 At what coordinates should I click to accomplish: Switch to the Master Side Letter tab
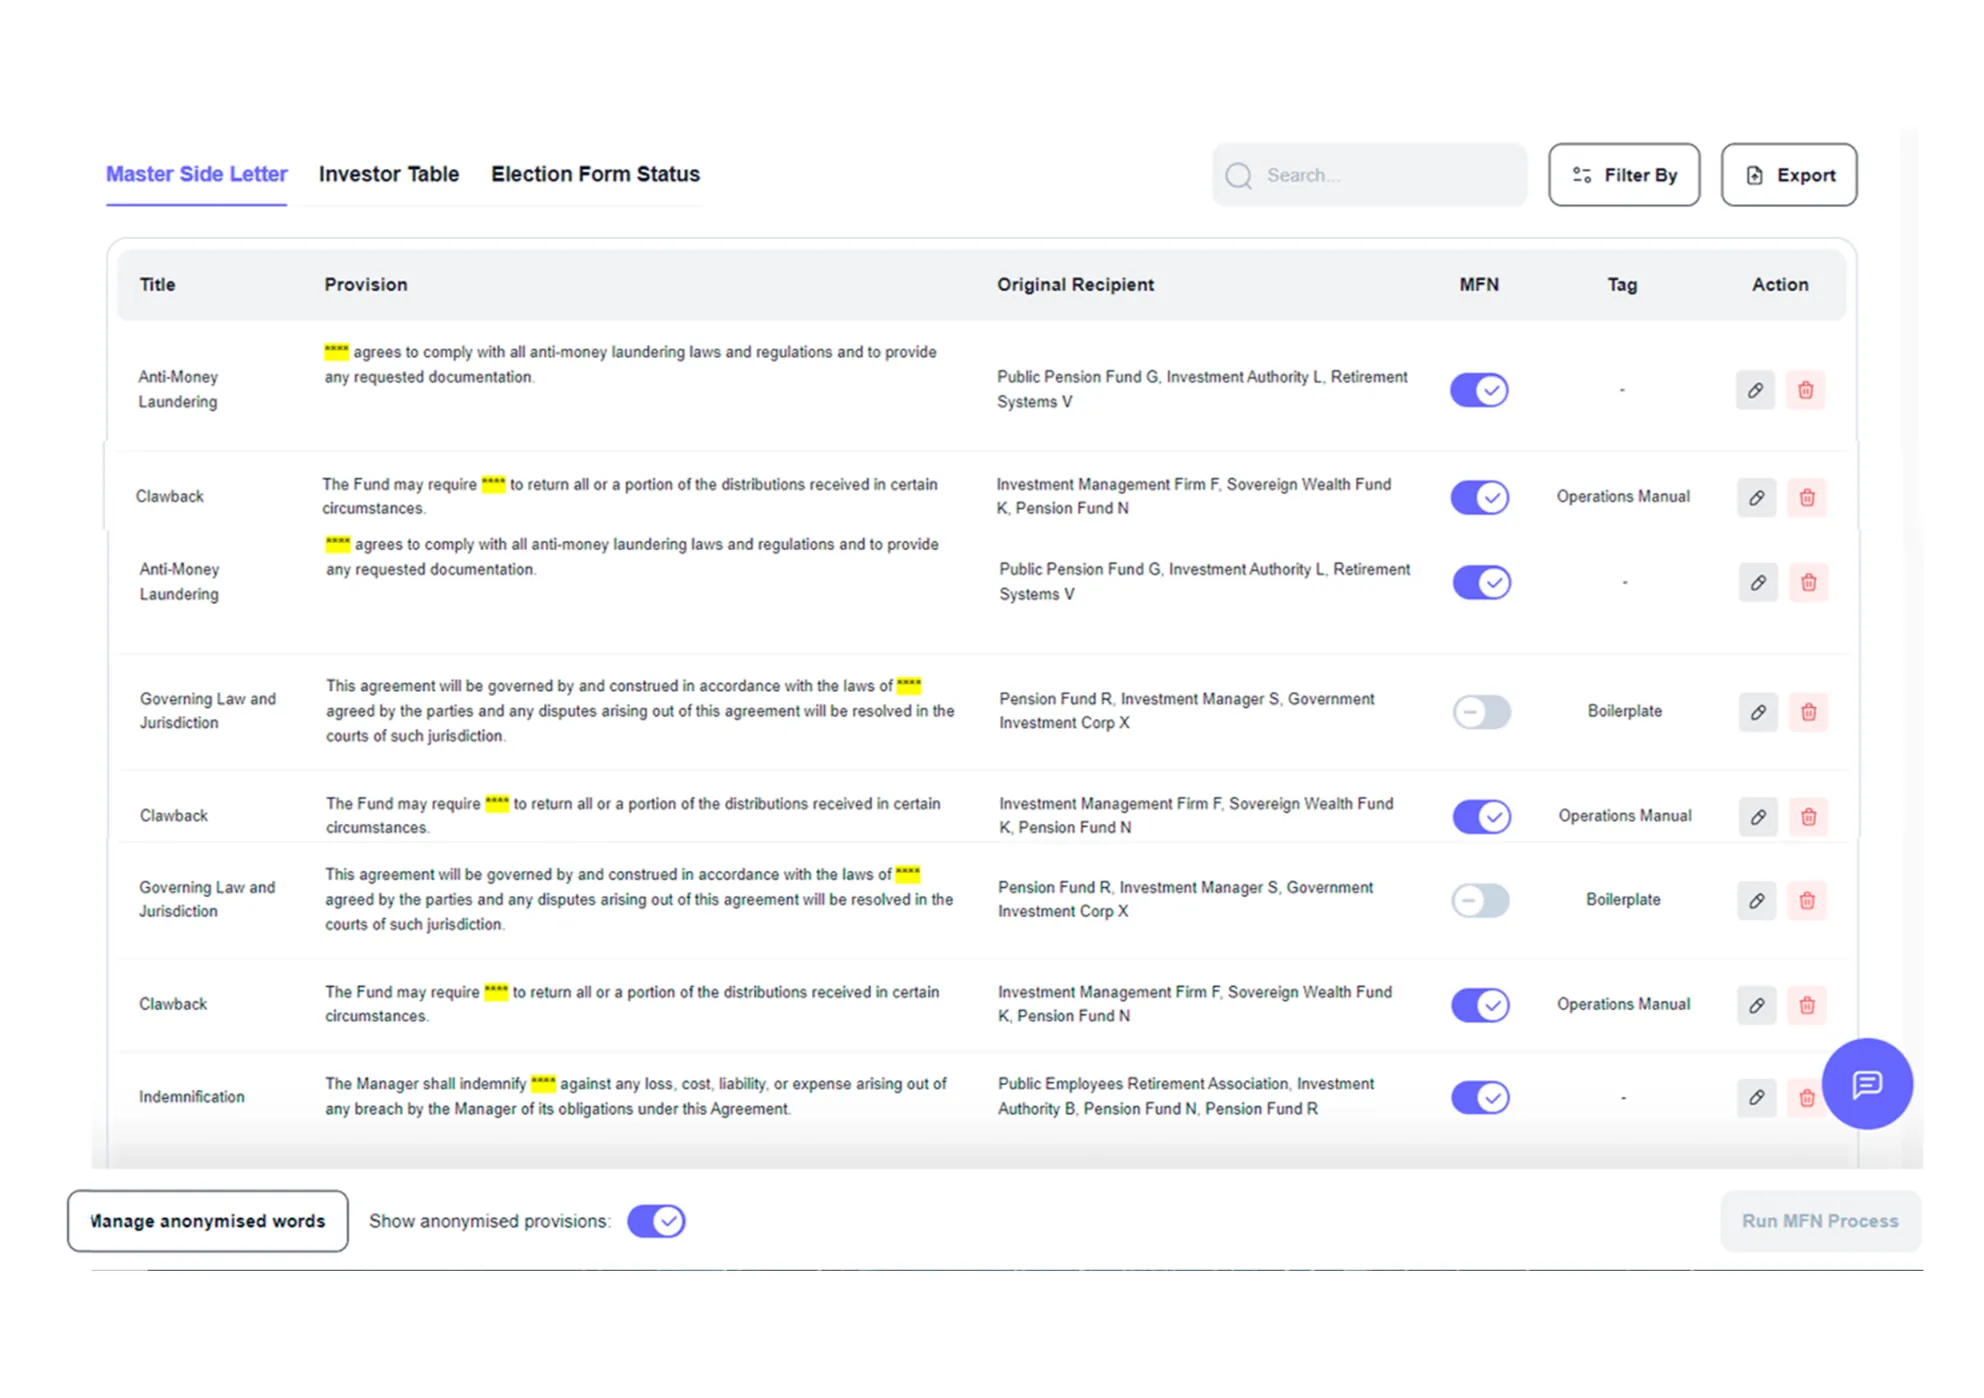pyautogui.click(x=197, y=174)
